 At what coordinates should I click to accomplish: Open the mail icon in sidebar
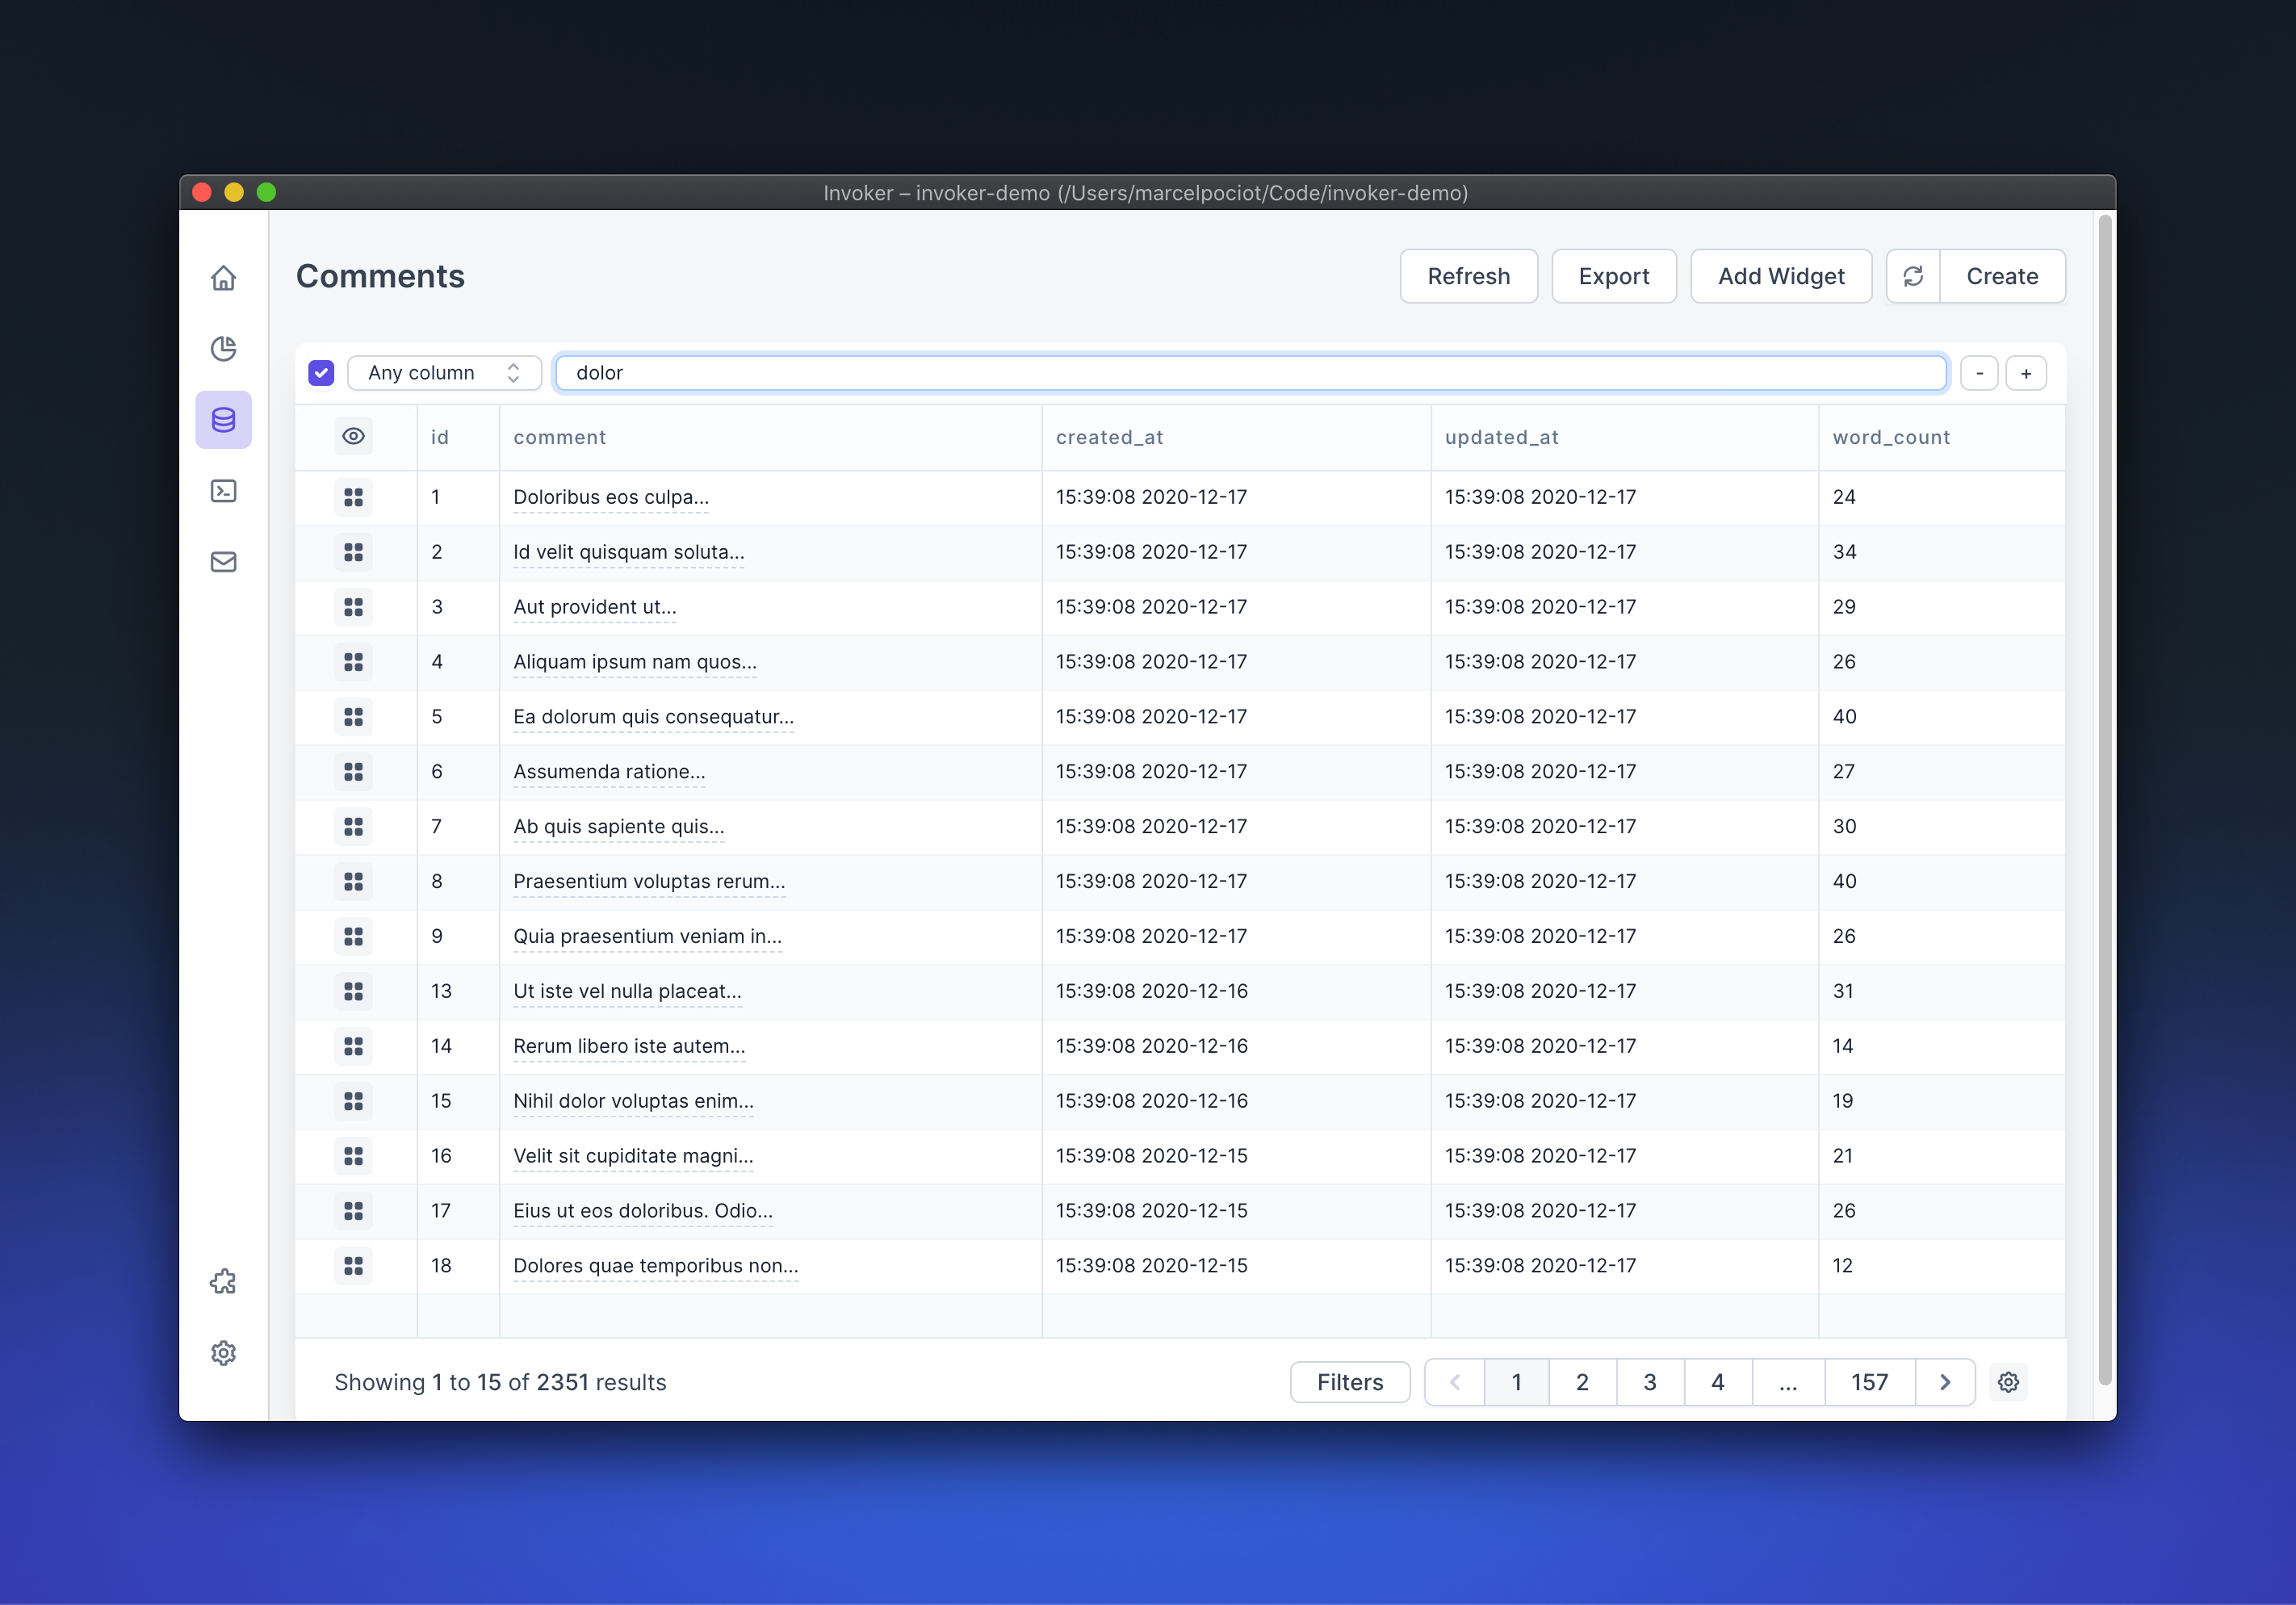(x=223, y=561)
